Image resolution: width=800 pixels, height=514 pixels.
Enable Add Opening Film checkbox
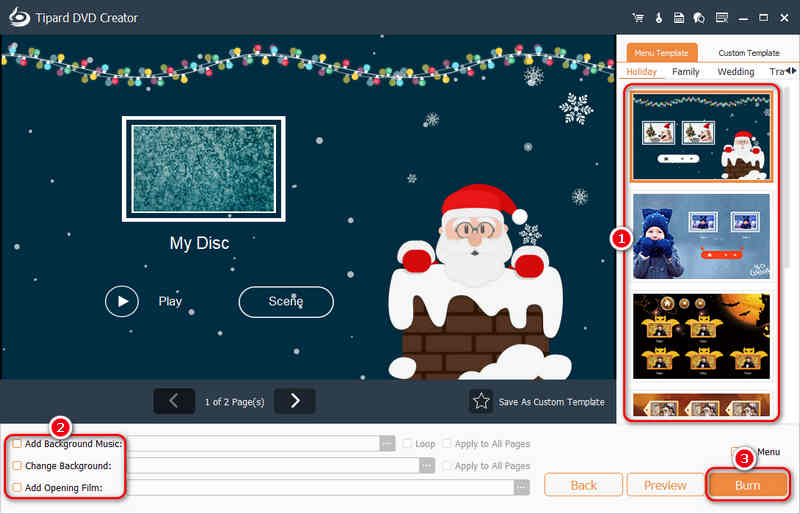(17, 487)
